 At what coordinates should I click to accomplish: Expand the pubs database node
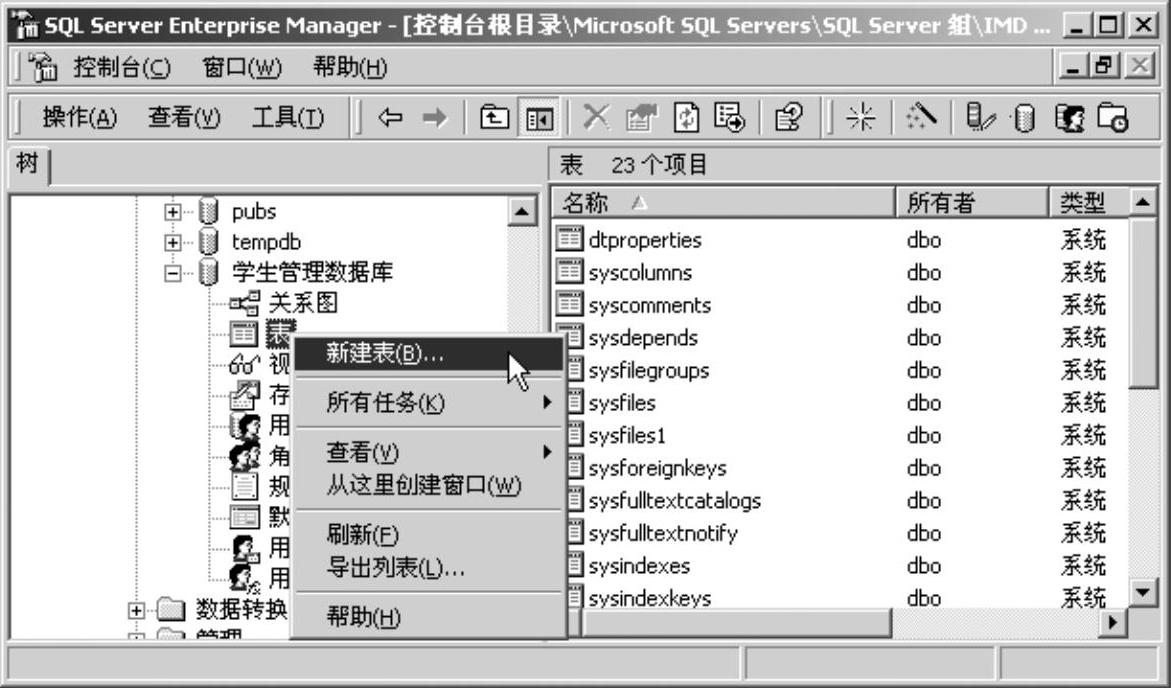pos(173,212)
